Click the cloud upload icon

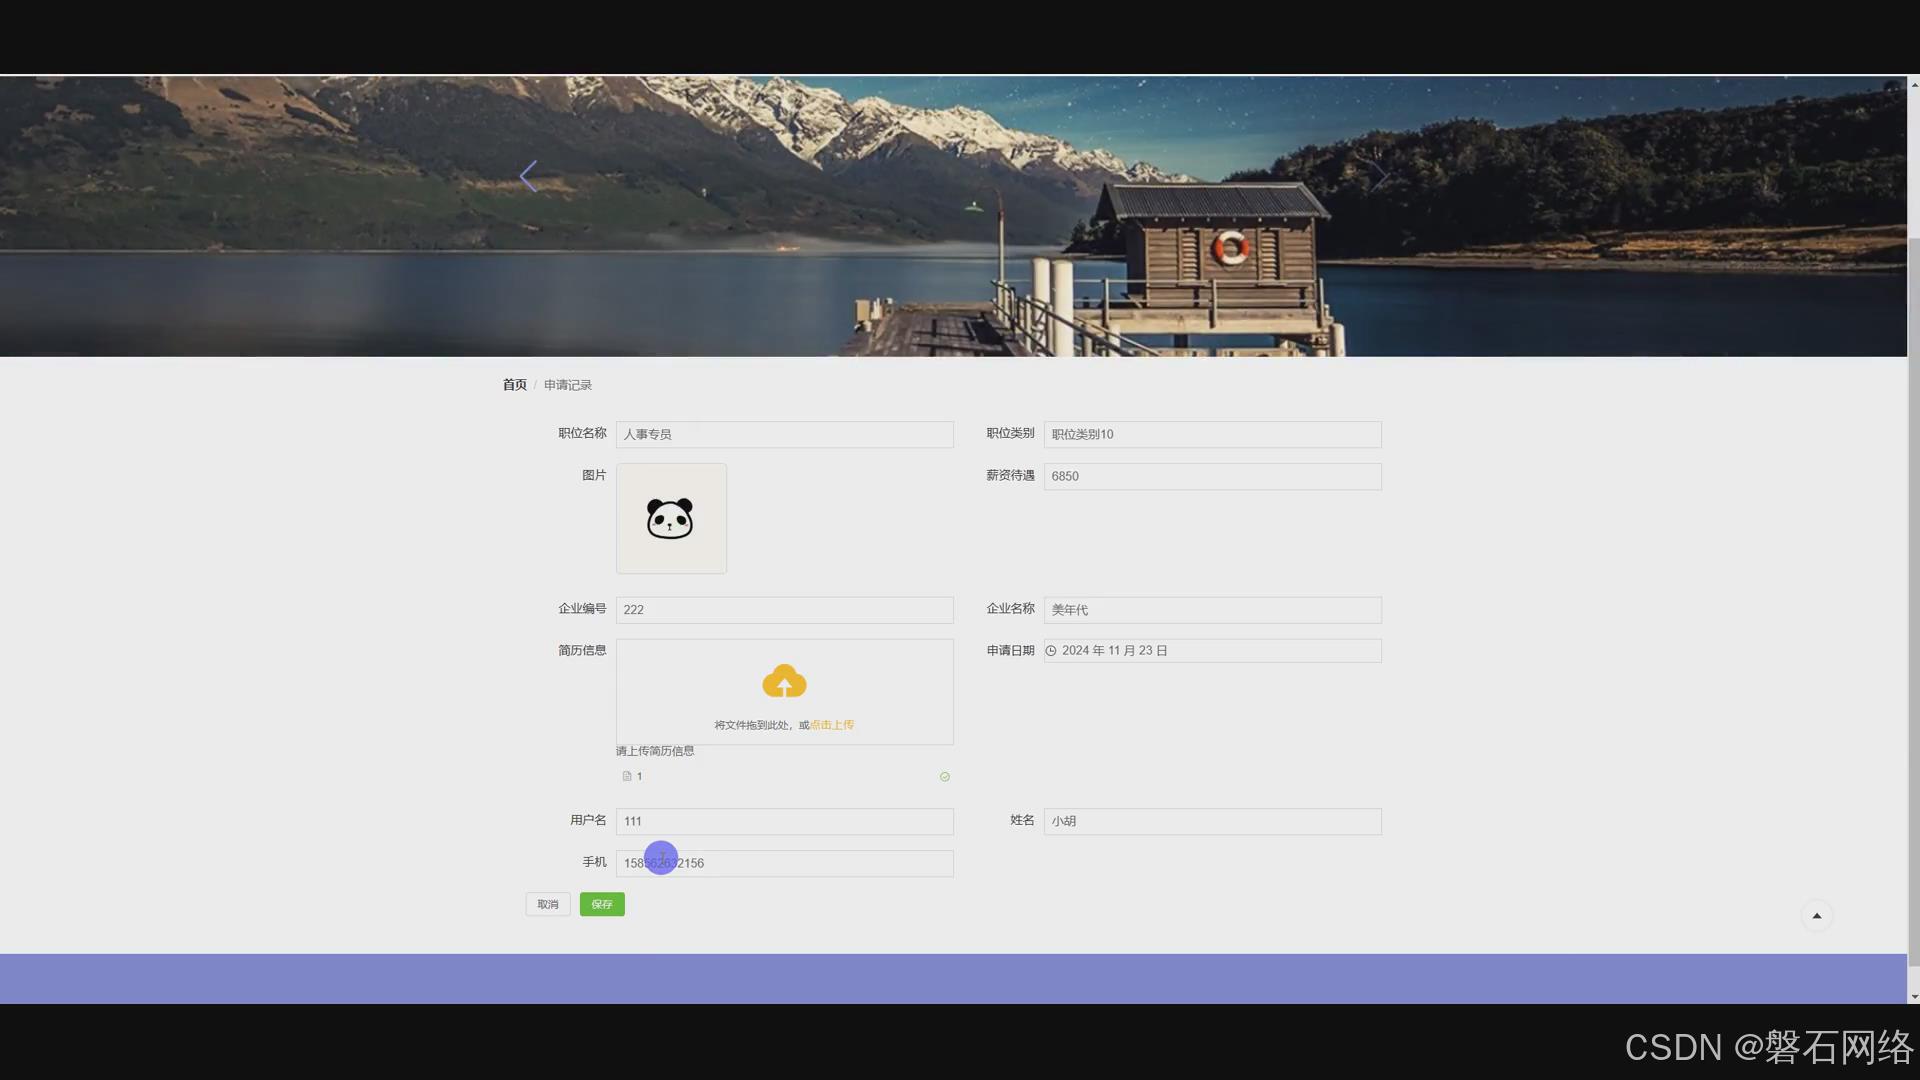784,681
